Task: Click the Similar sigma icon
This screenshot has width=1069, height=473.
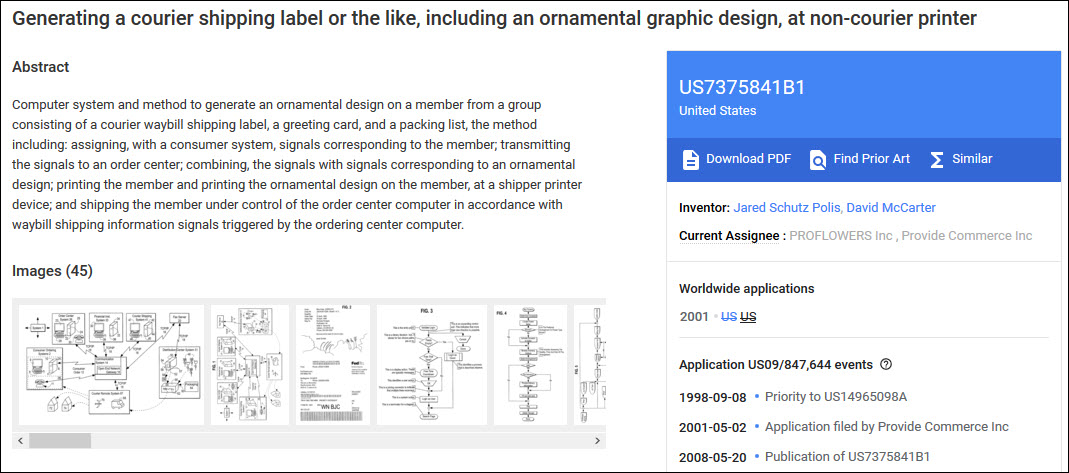Action: pos(937,159)
